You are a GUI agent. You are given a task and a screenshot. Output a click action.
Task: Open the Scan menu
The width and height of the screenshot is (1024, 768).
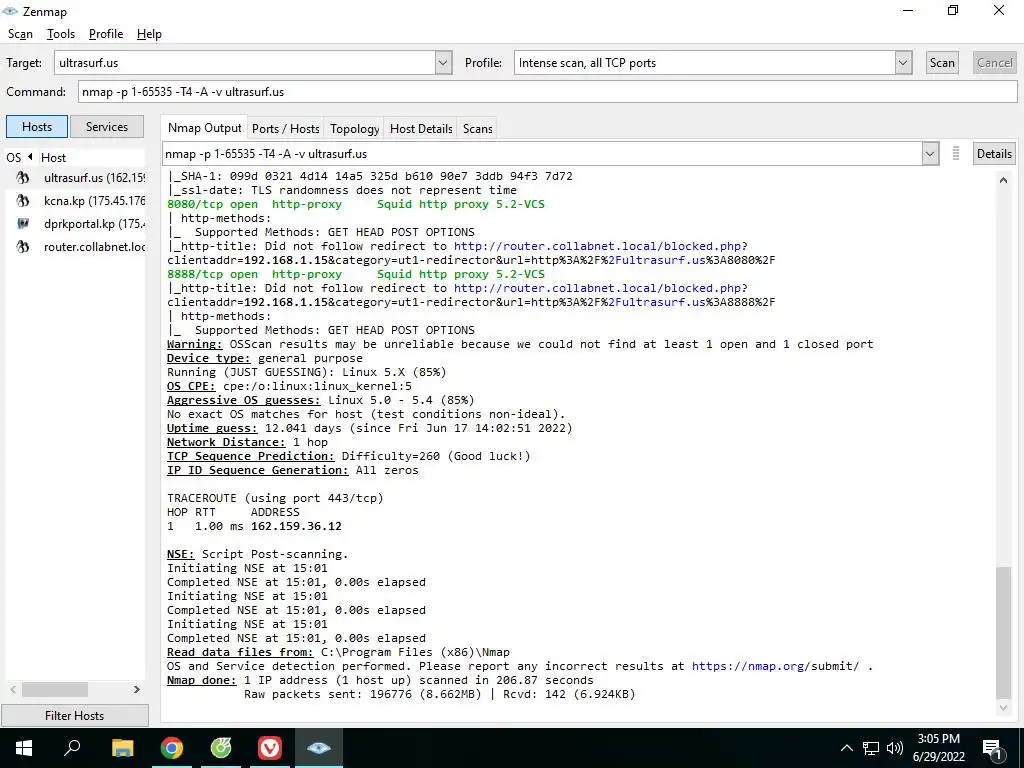click(20, 34)
